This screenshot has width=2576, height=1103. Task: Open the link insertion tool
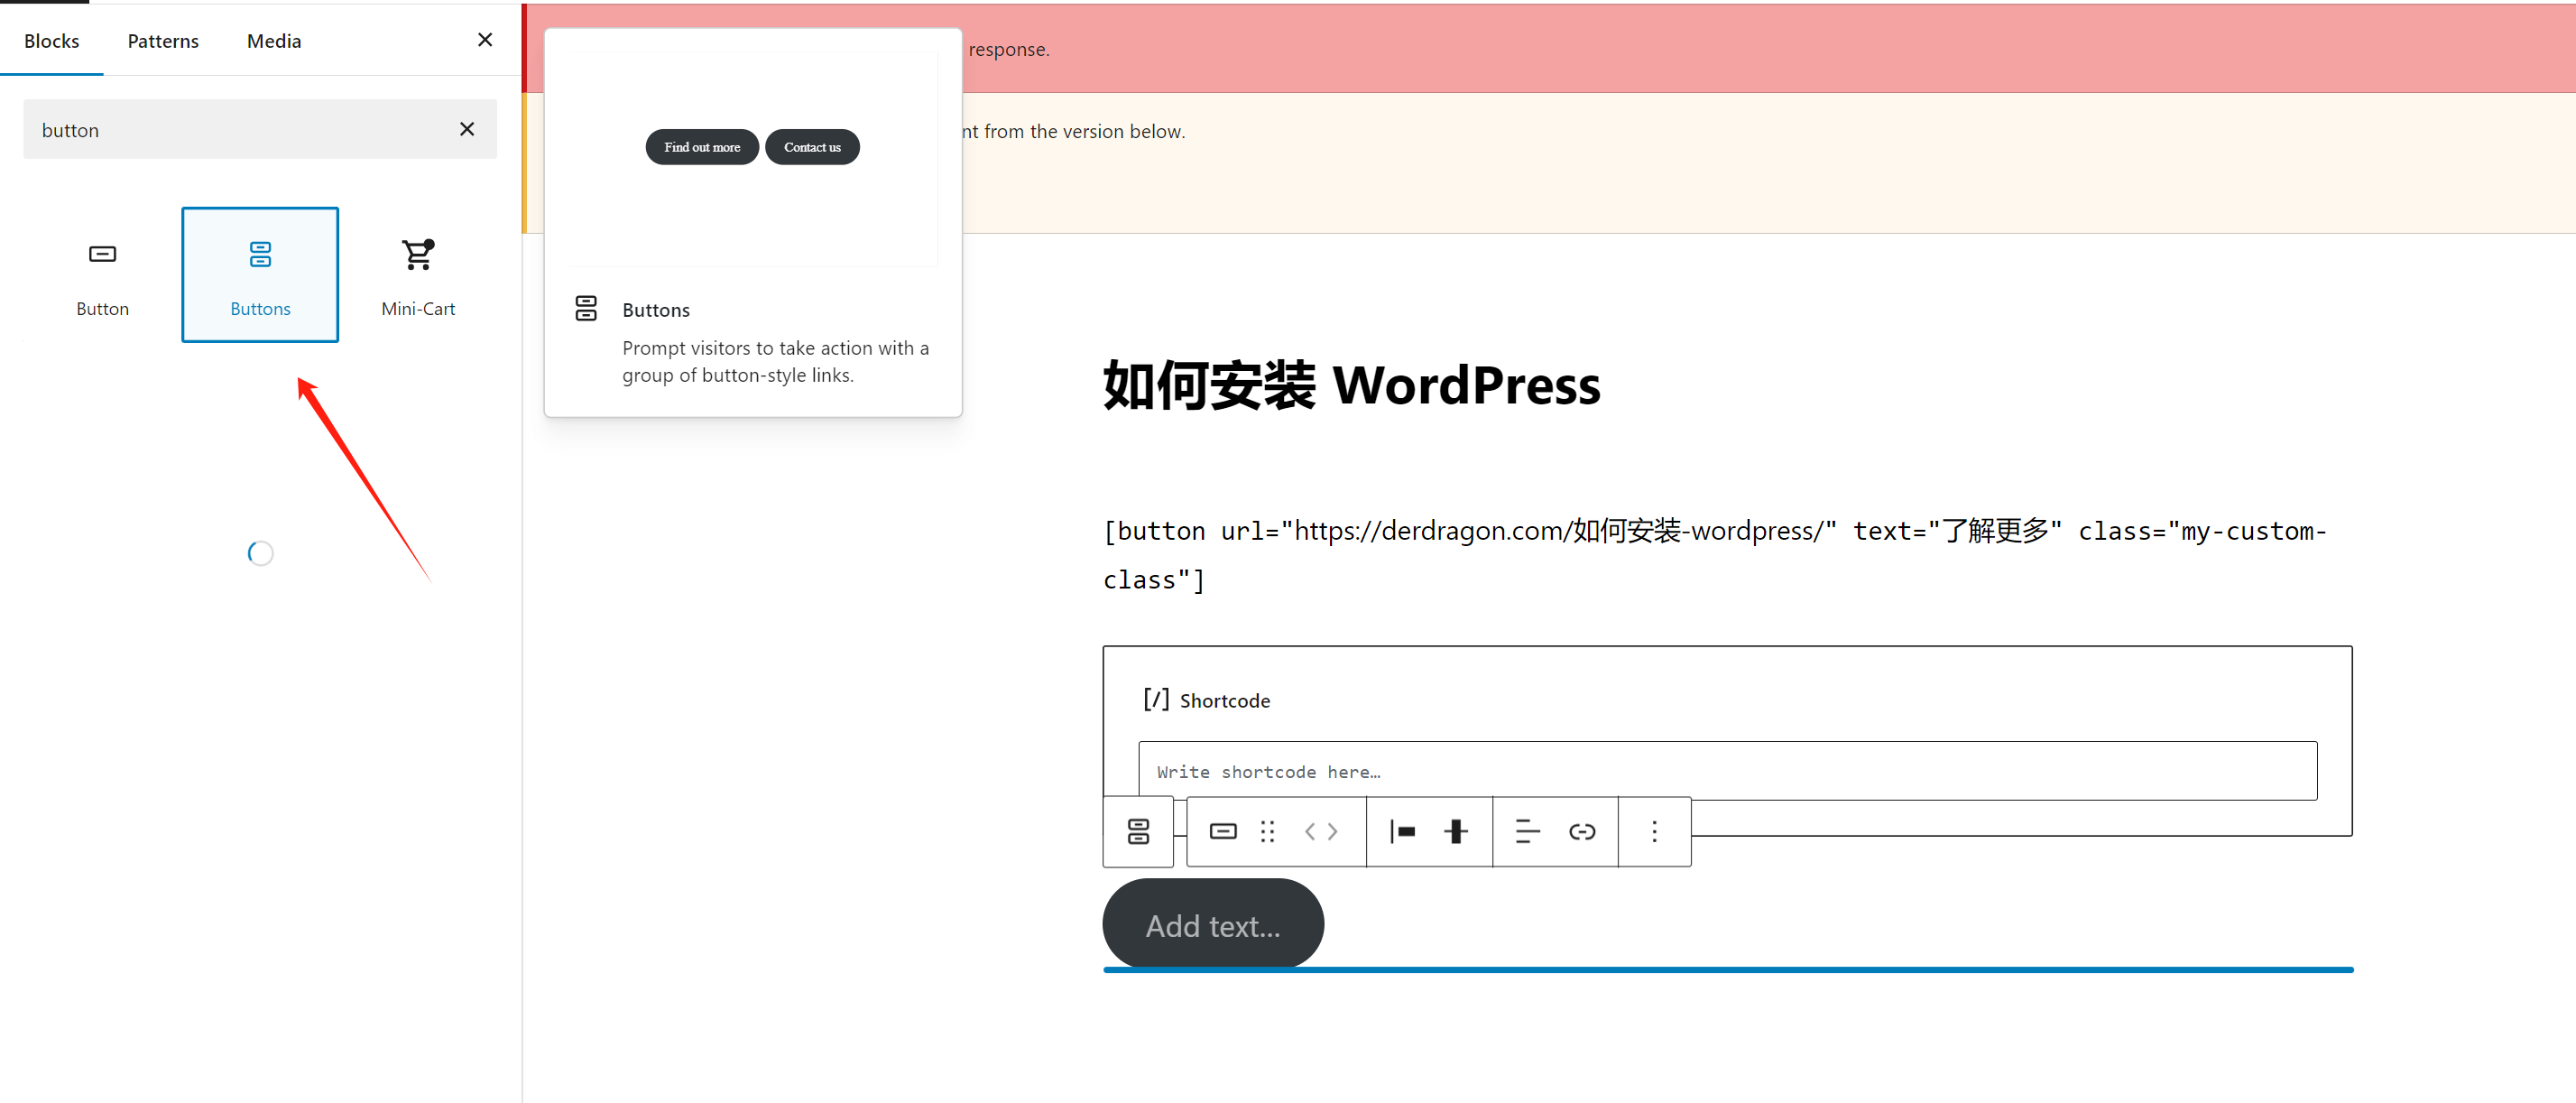tap(1582, 831)
